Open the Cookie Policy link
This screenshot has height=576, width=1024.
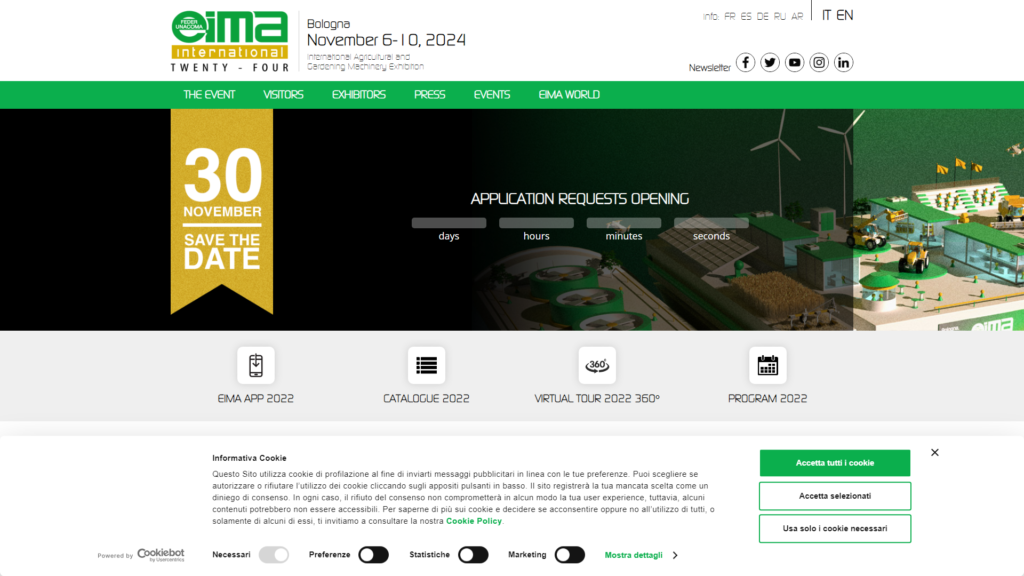473,521
